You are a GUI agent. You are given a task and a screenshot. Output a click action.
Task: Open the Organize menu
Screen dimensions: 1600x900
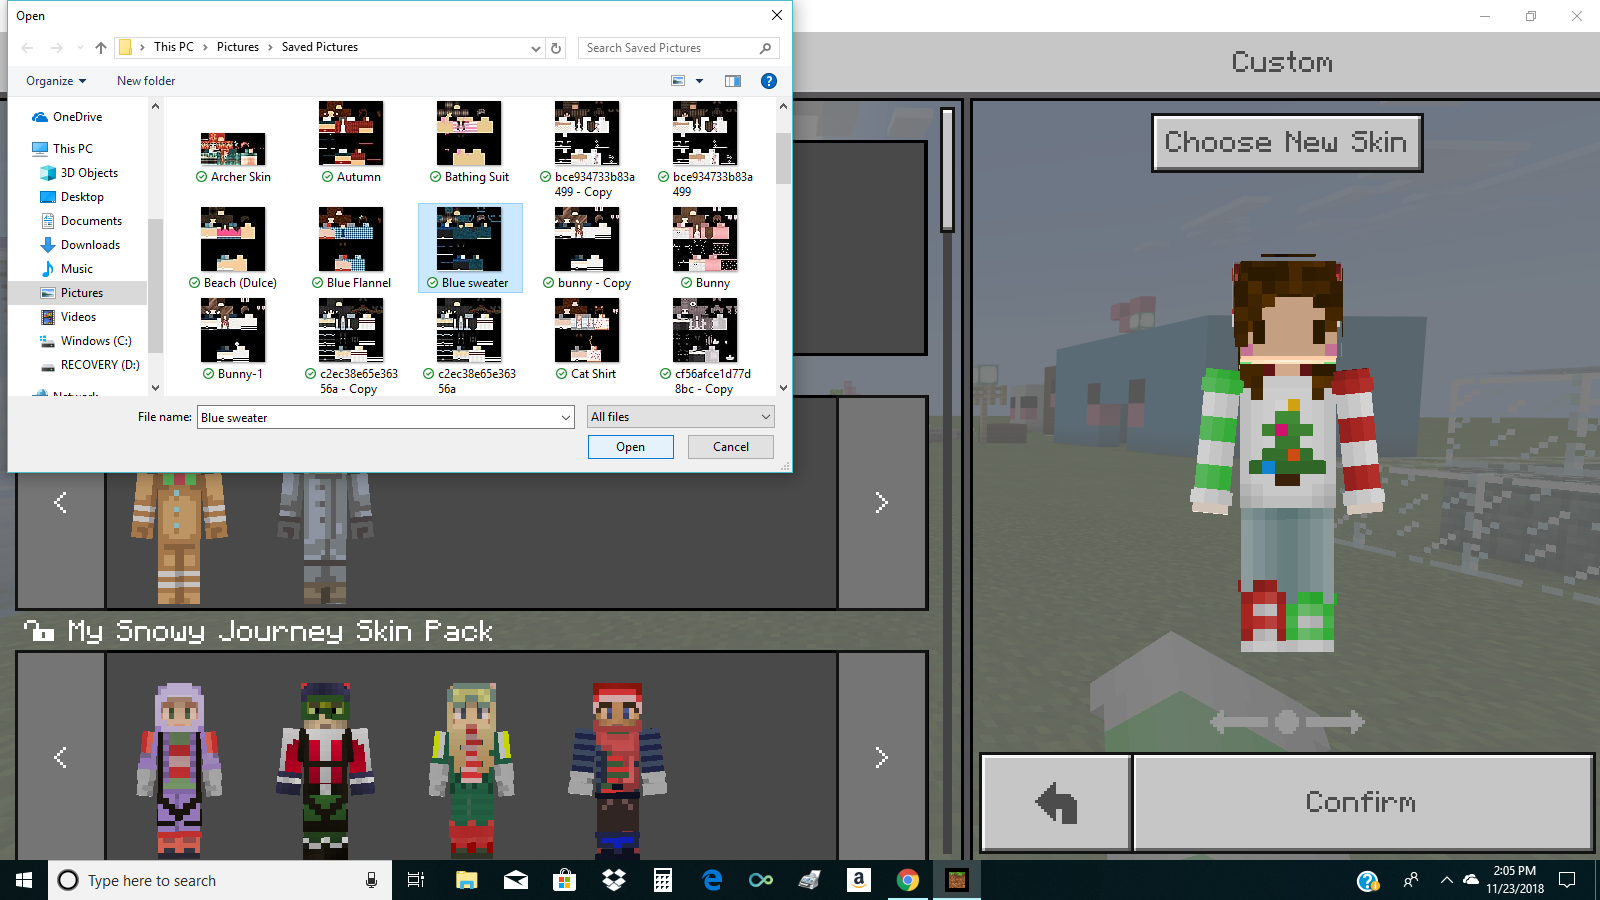tap(56, 81)
